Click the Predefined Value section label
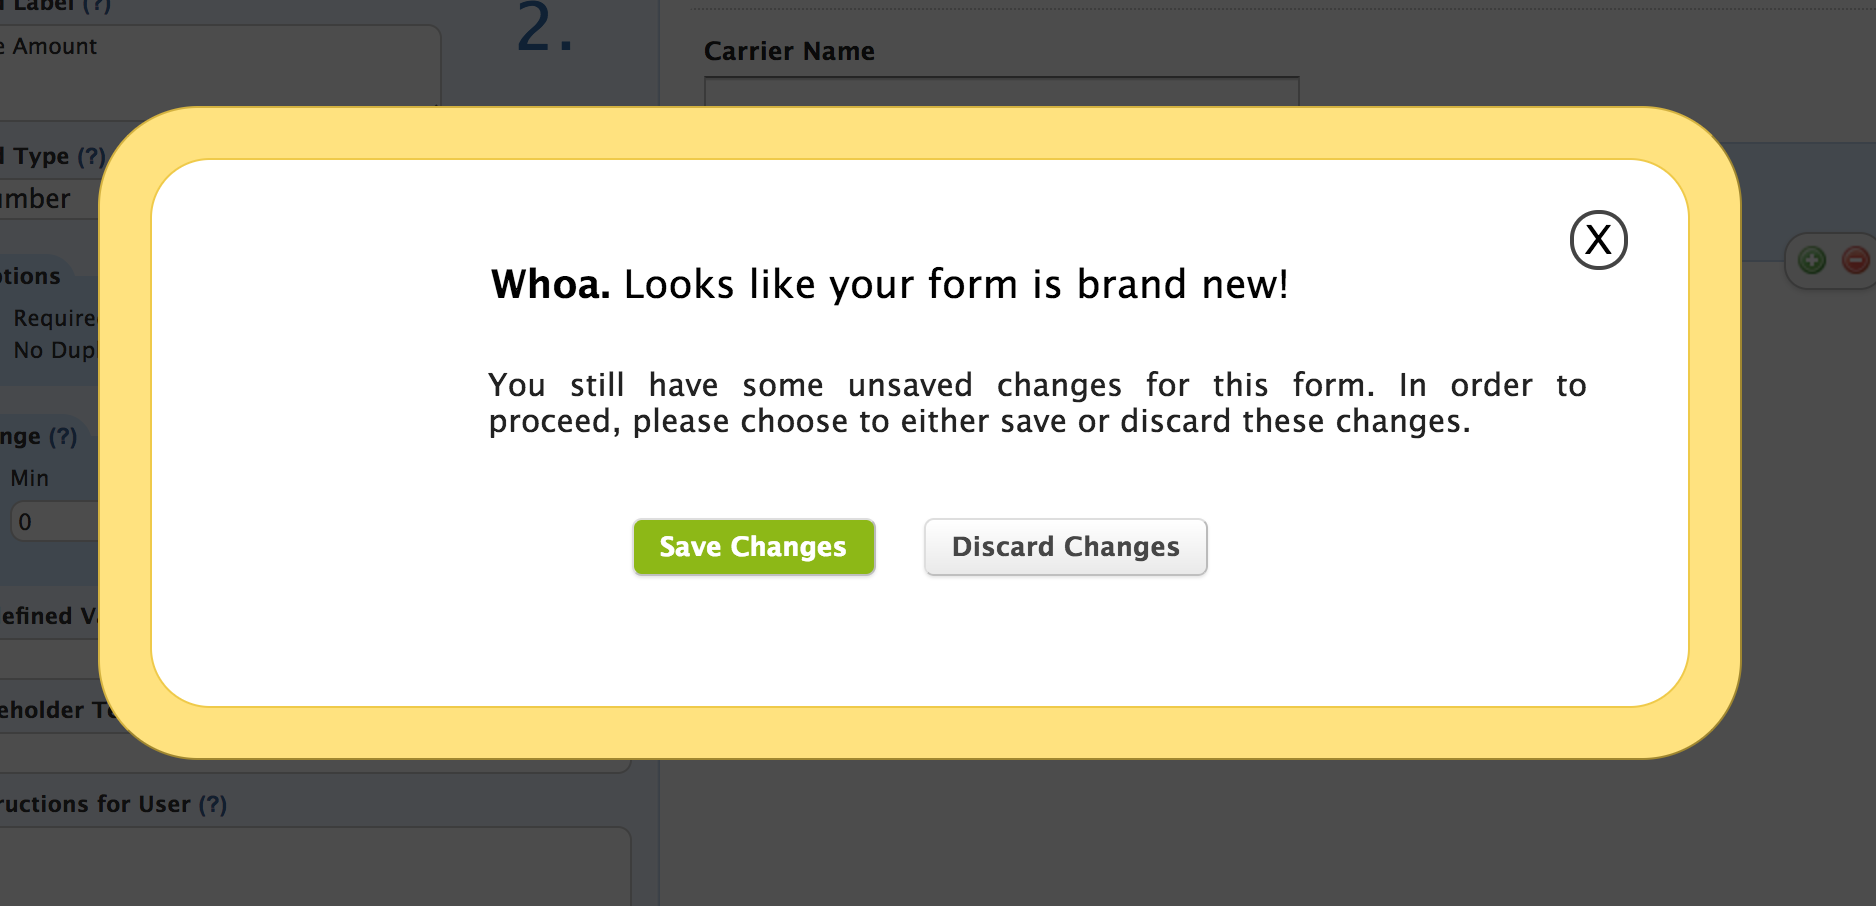The image size is (1876, 906). [x=49, y=616]
